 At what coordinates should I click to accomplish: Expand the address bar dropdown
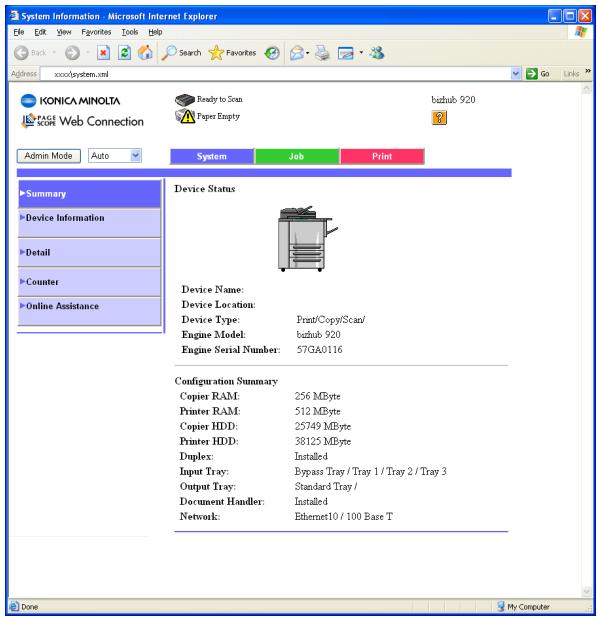(516, 74)
